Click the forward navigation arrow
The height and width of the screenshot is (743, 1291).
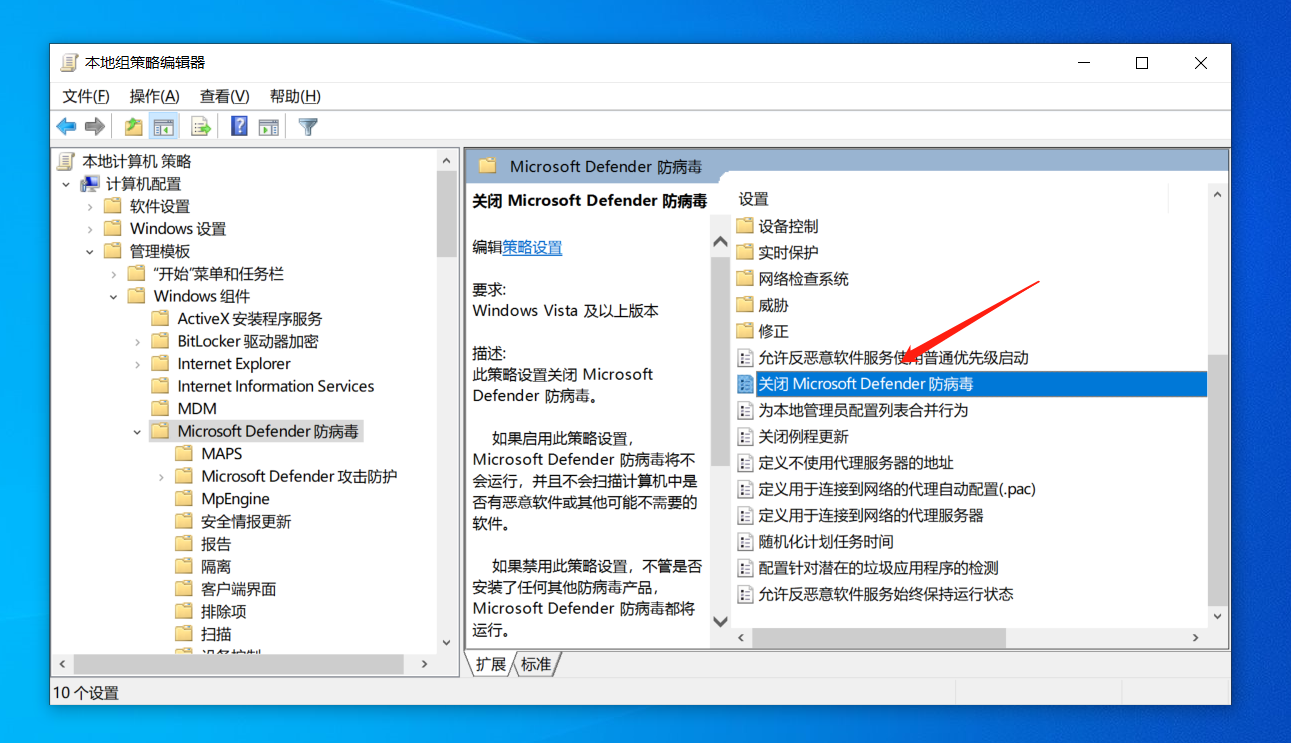coord(94,126)
